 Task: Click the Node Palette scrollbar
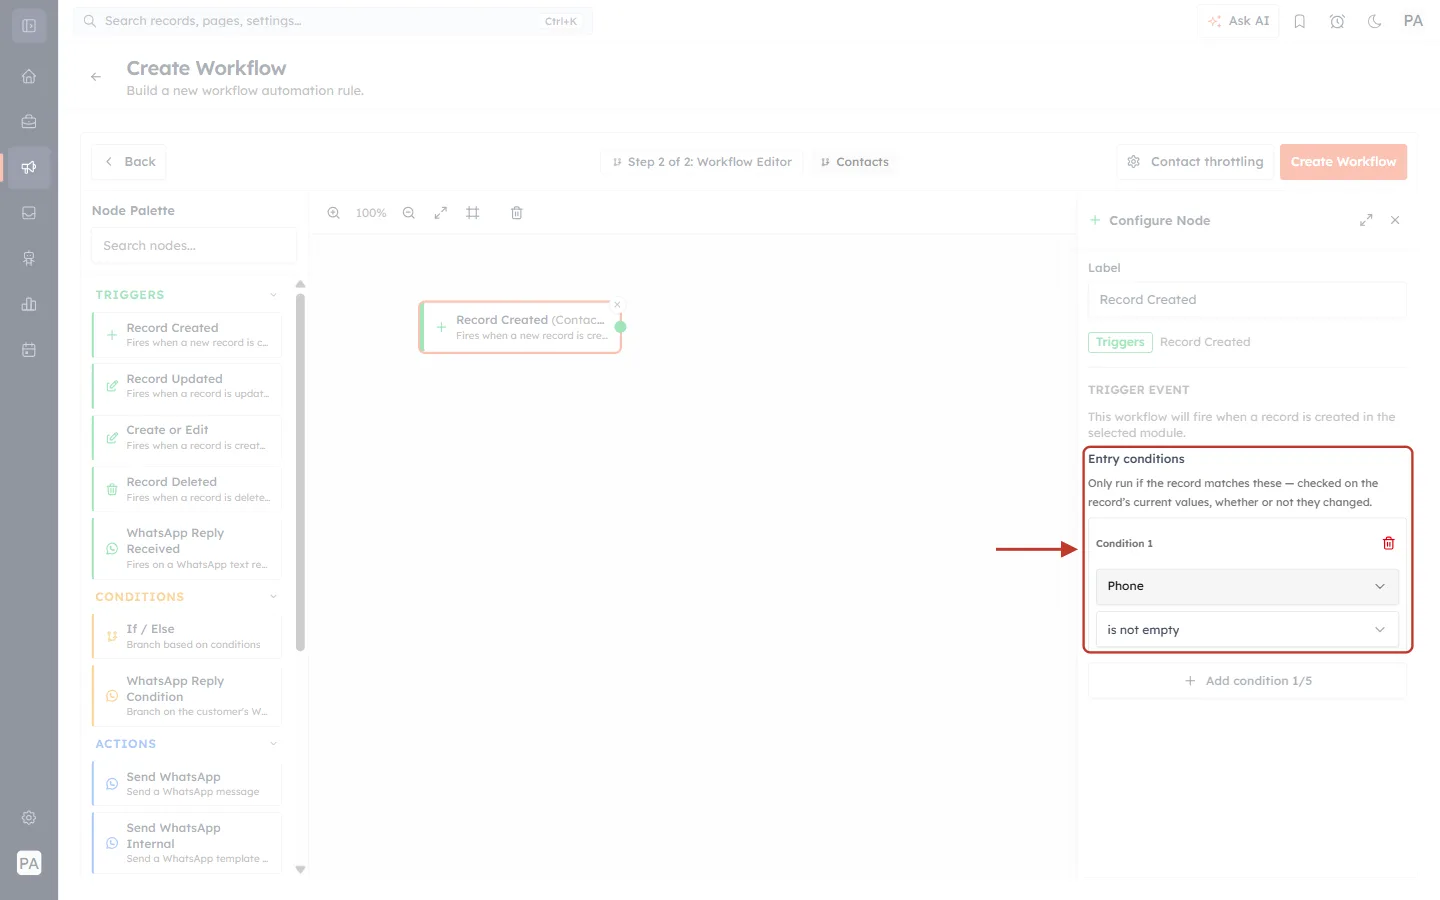click(x=300, y=472)
